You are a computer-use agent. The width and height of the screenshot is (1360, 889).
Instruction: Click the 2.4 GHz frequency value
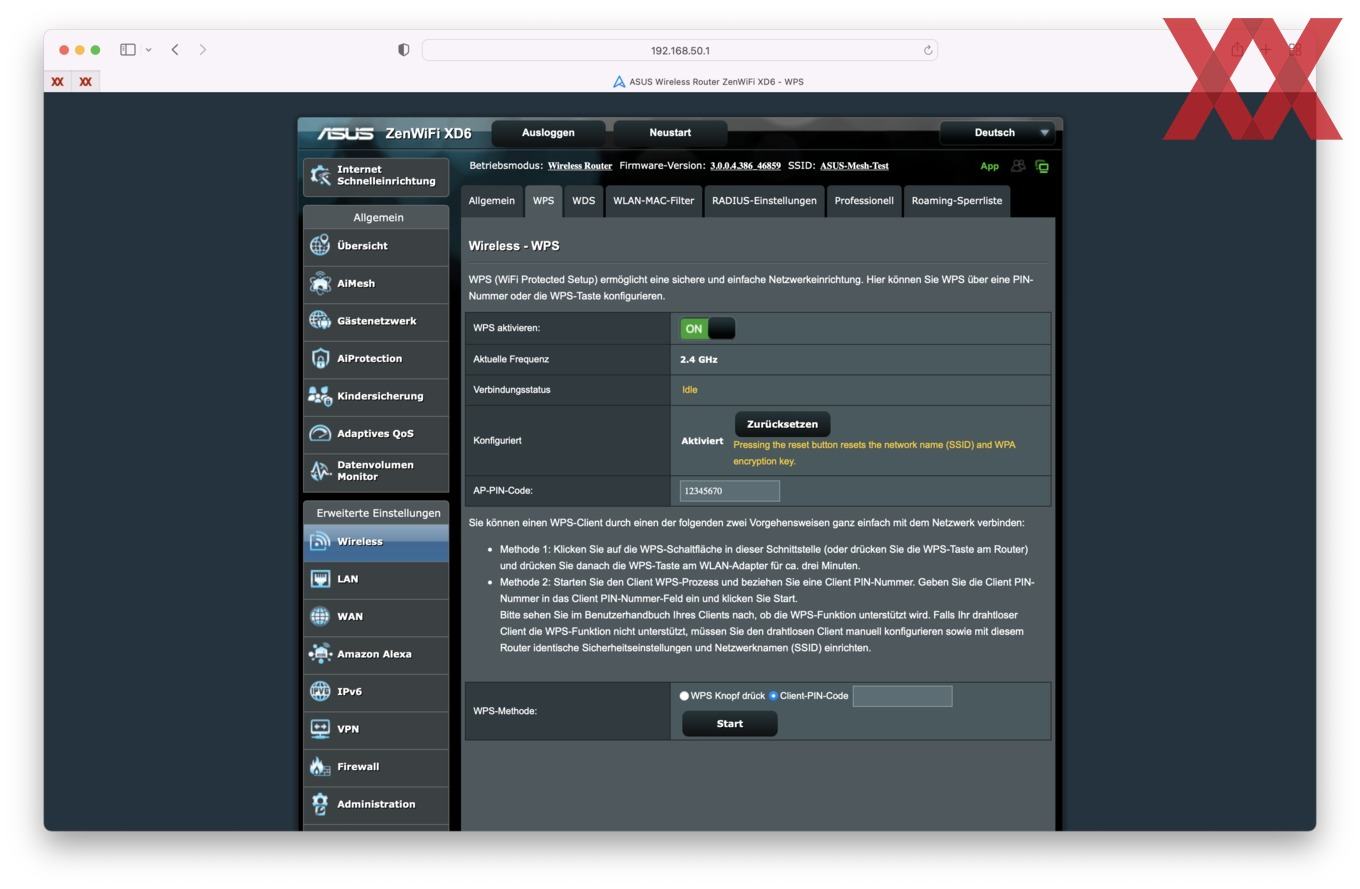pyautogui.click(x=699, y=359)
